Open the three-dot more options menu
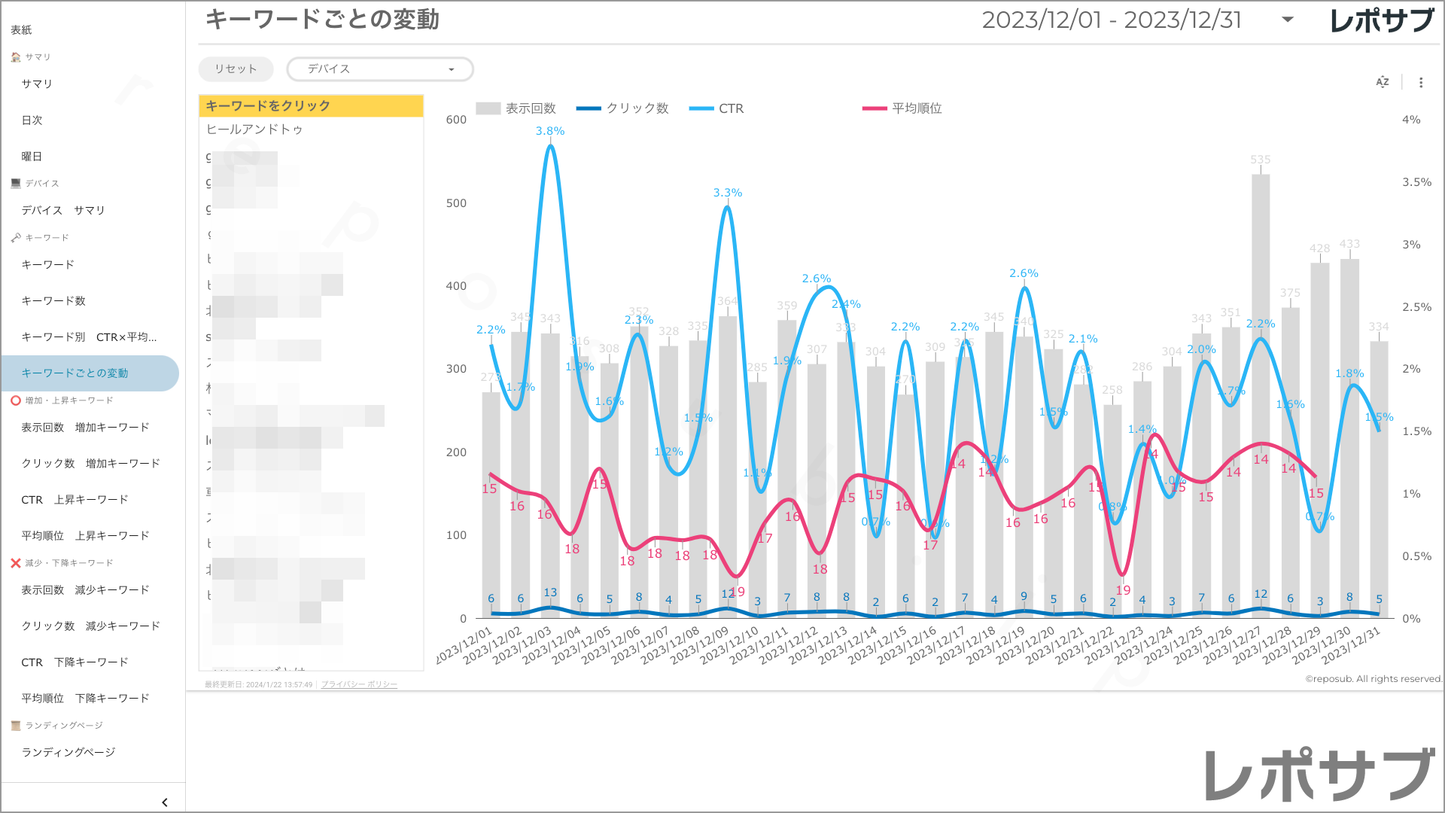This screenshot has height=813, width=1445. pos(1421,83)
